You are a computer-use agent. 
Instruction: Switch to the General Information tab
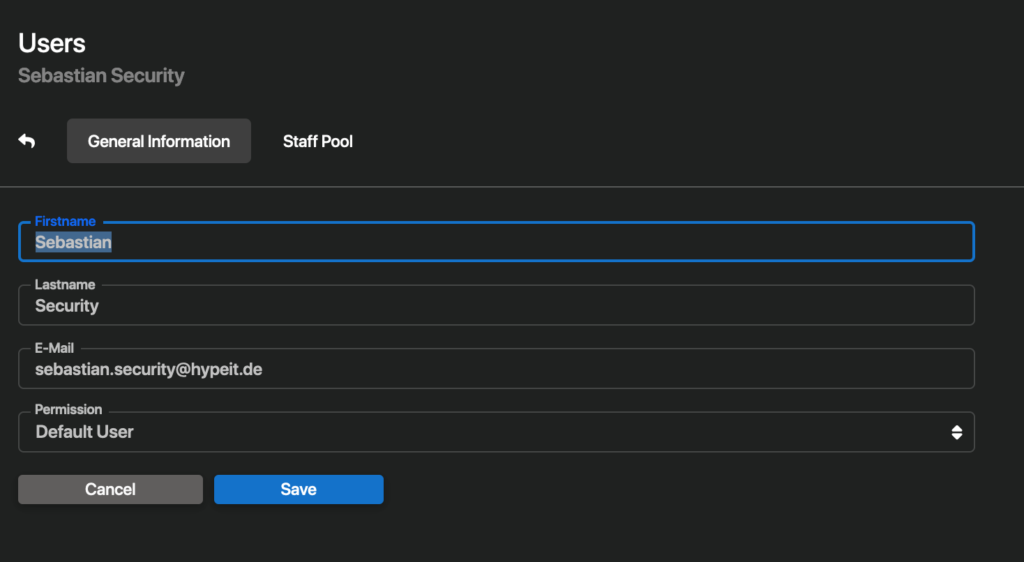(x=159, y=141)
